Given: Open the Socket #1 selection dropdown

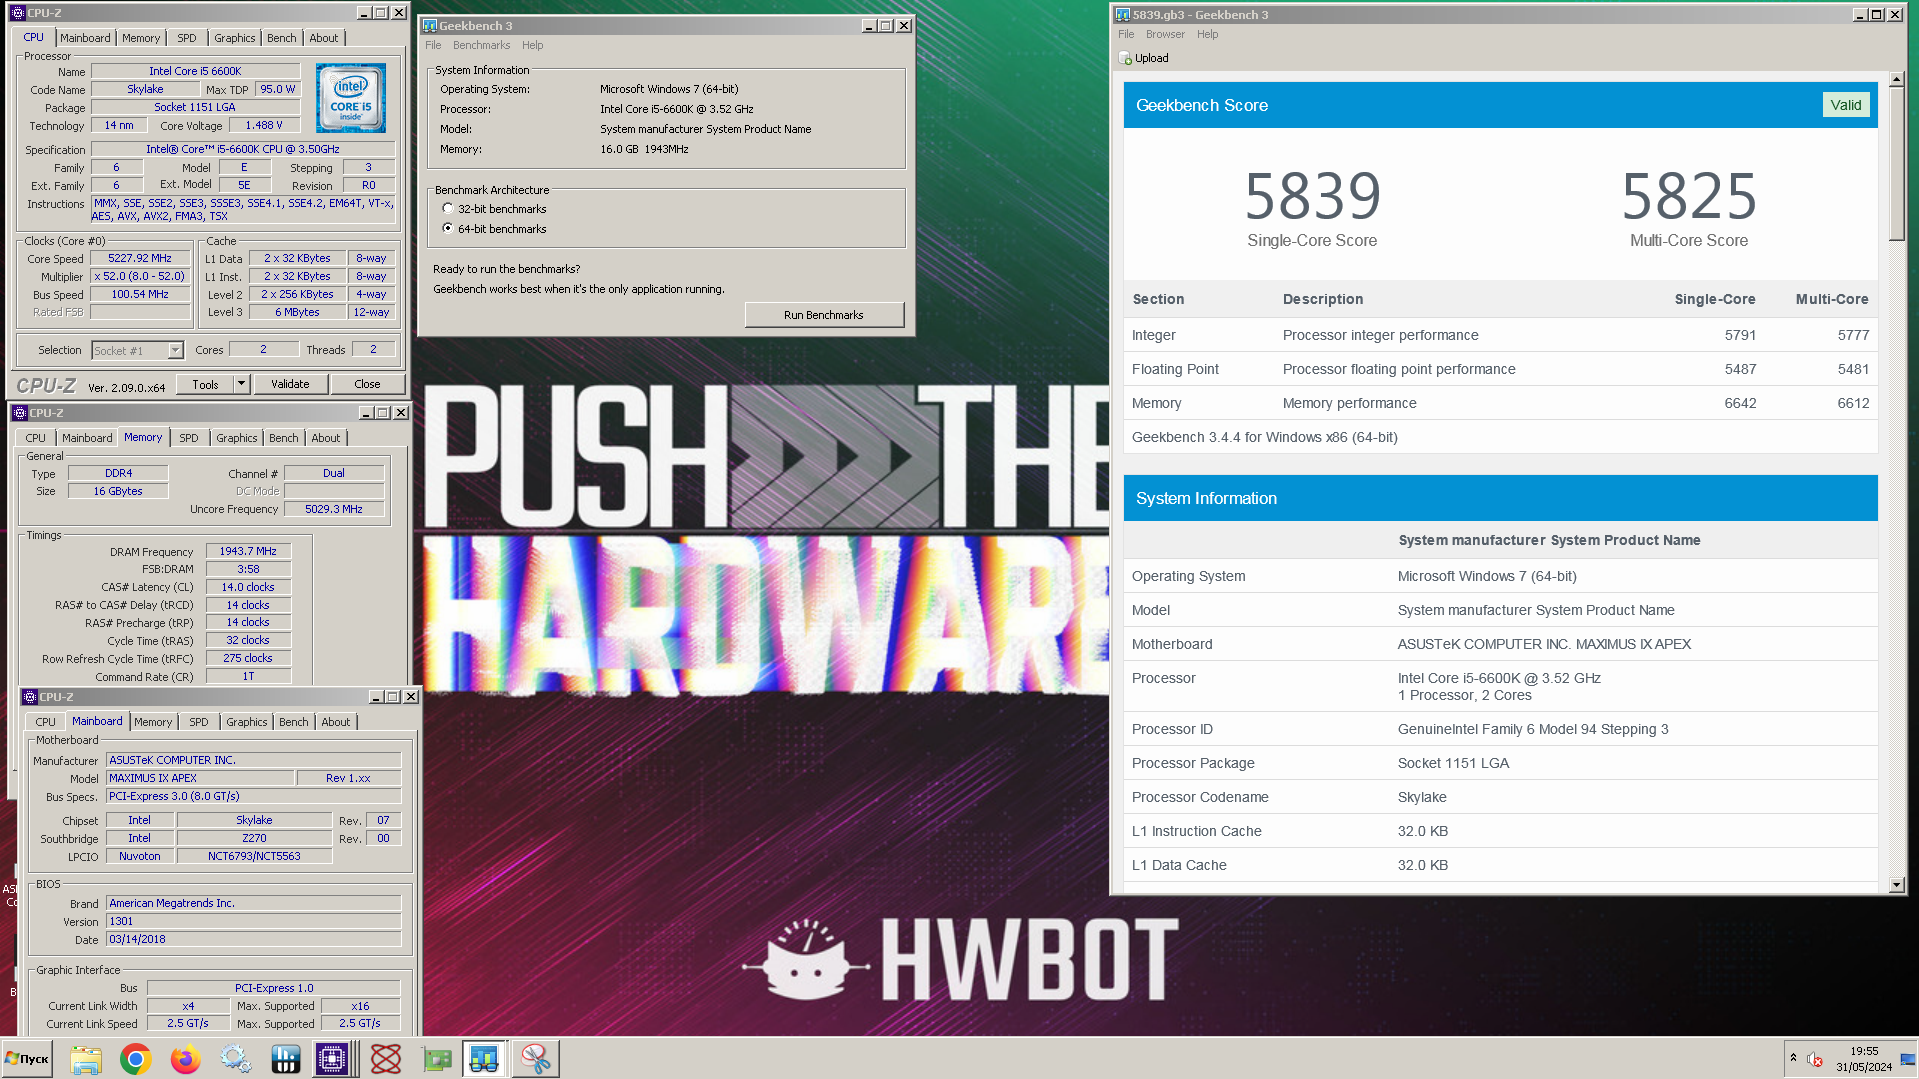Looking at the screenshot, I should (176, 351).
